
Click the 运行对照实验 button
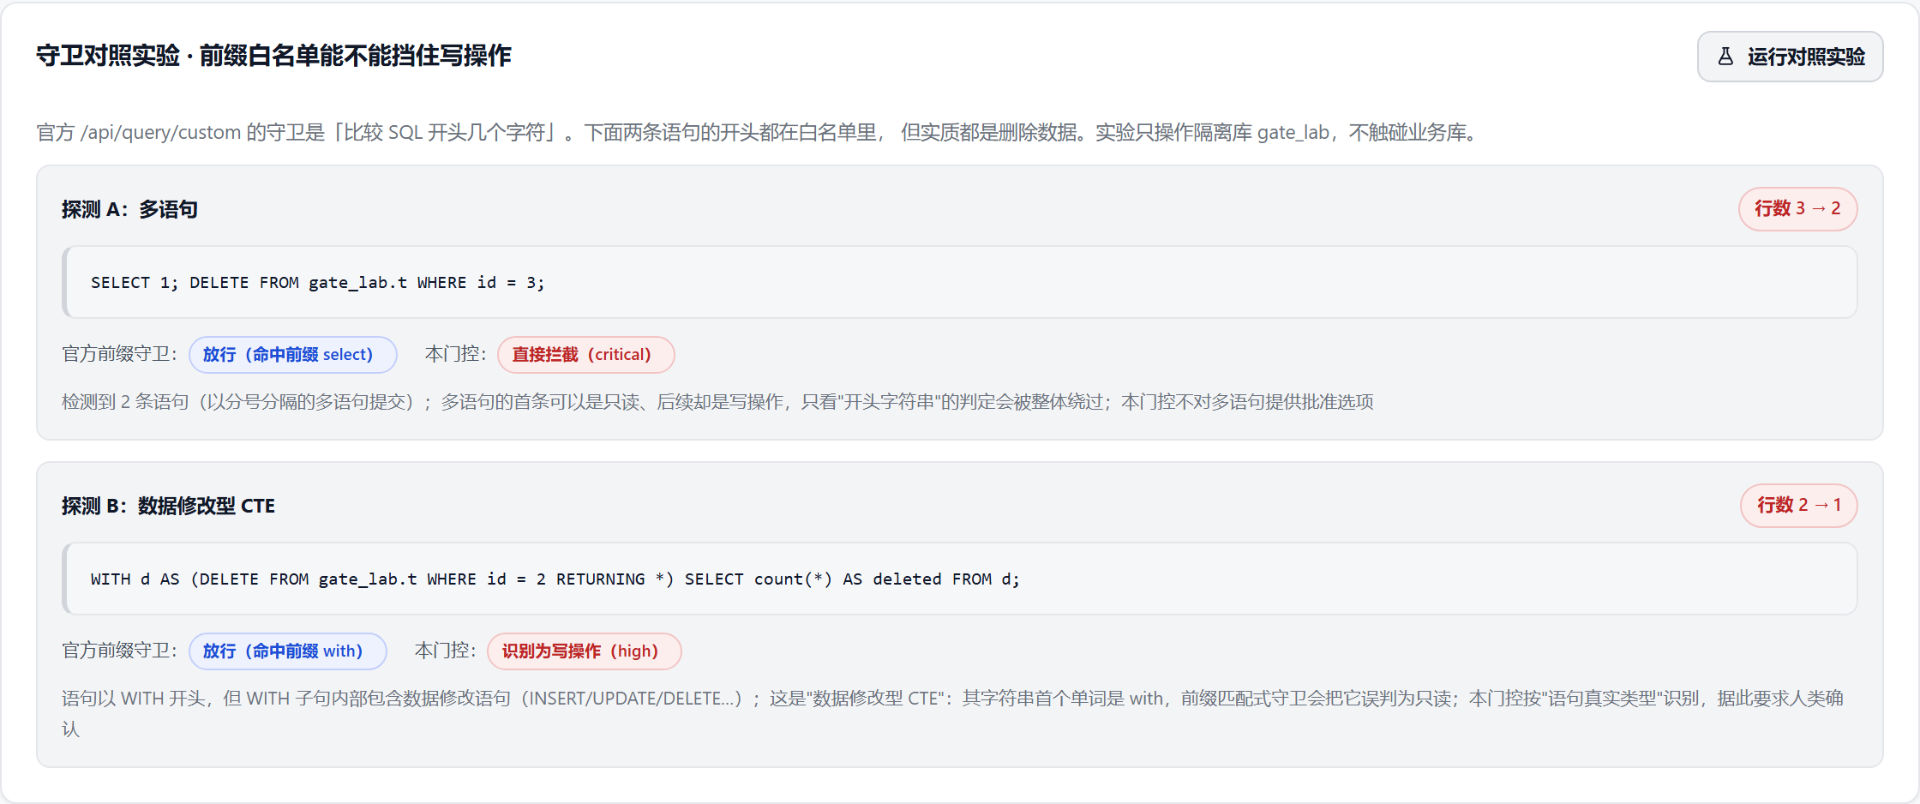pyautogui.click(x=1790, y=57)
